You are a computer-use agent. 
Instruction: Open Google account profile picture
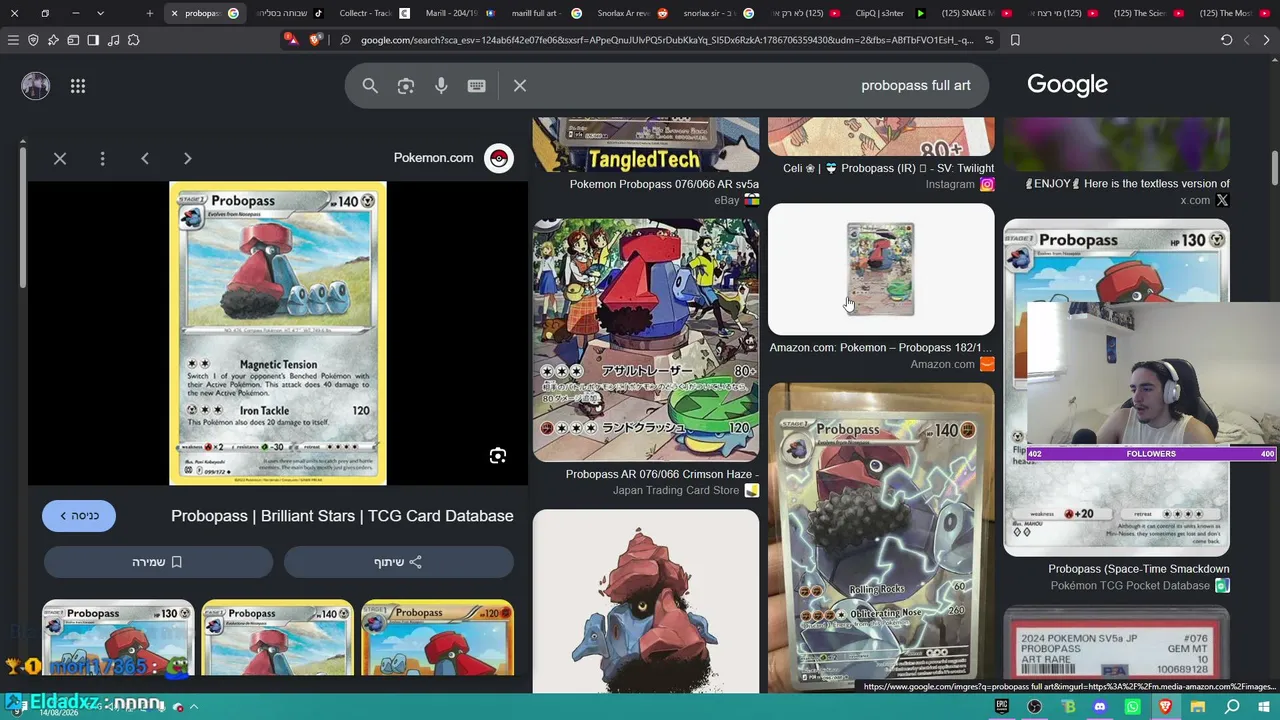35,86
